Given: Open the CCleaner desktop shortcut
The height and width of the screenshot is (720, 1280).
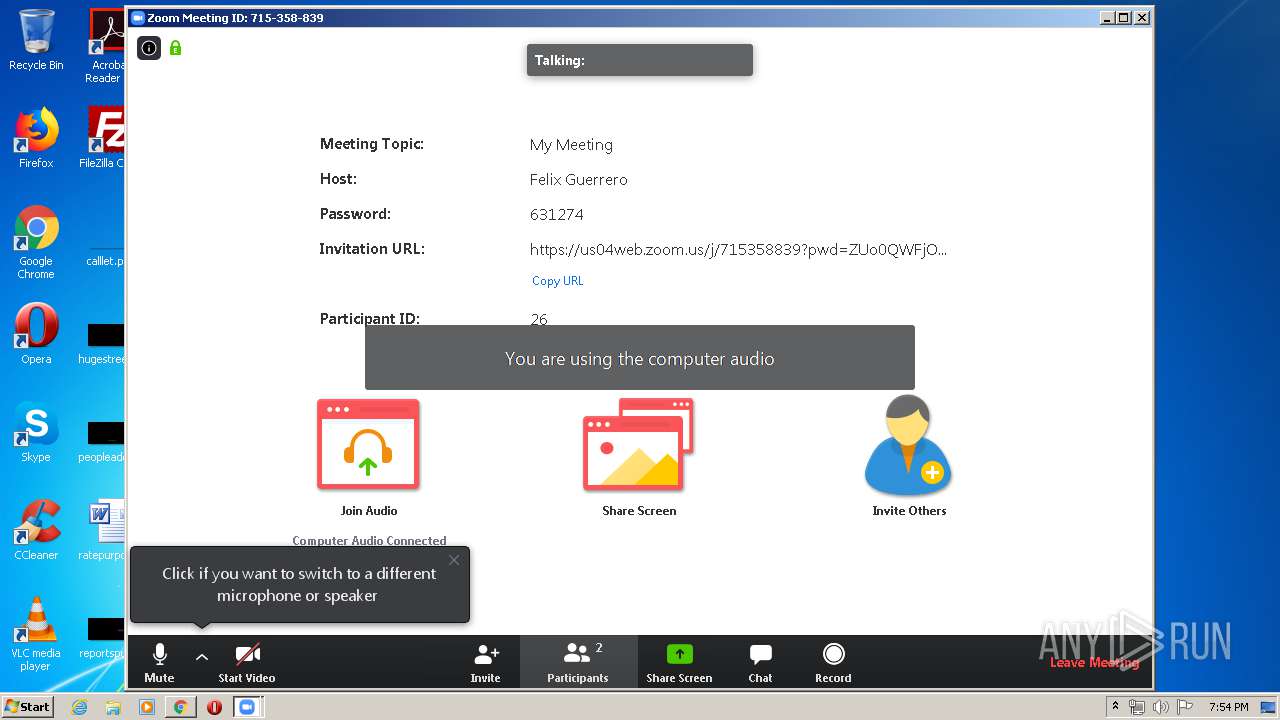Looking at the screenshot, I should pyautogui.click(x=36, y=530).
